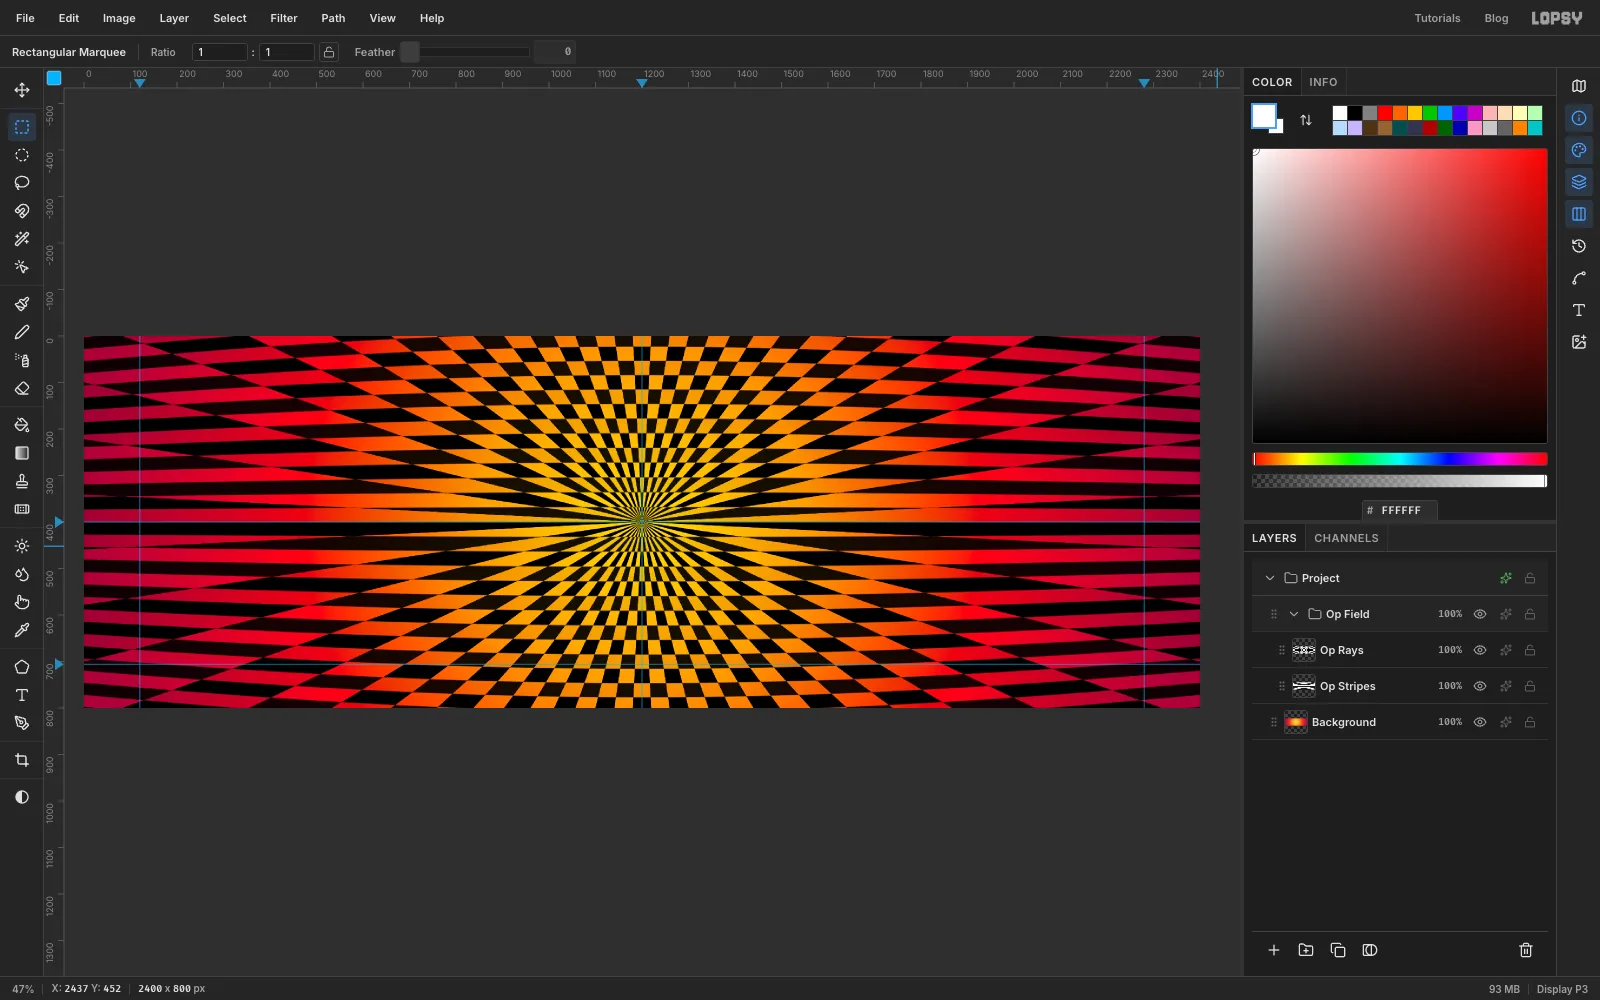The image size is (1600, 1000).
Task: Switch to the Info tab
Action: pos(1323,82)
